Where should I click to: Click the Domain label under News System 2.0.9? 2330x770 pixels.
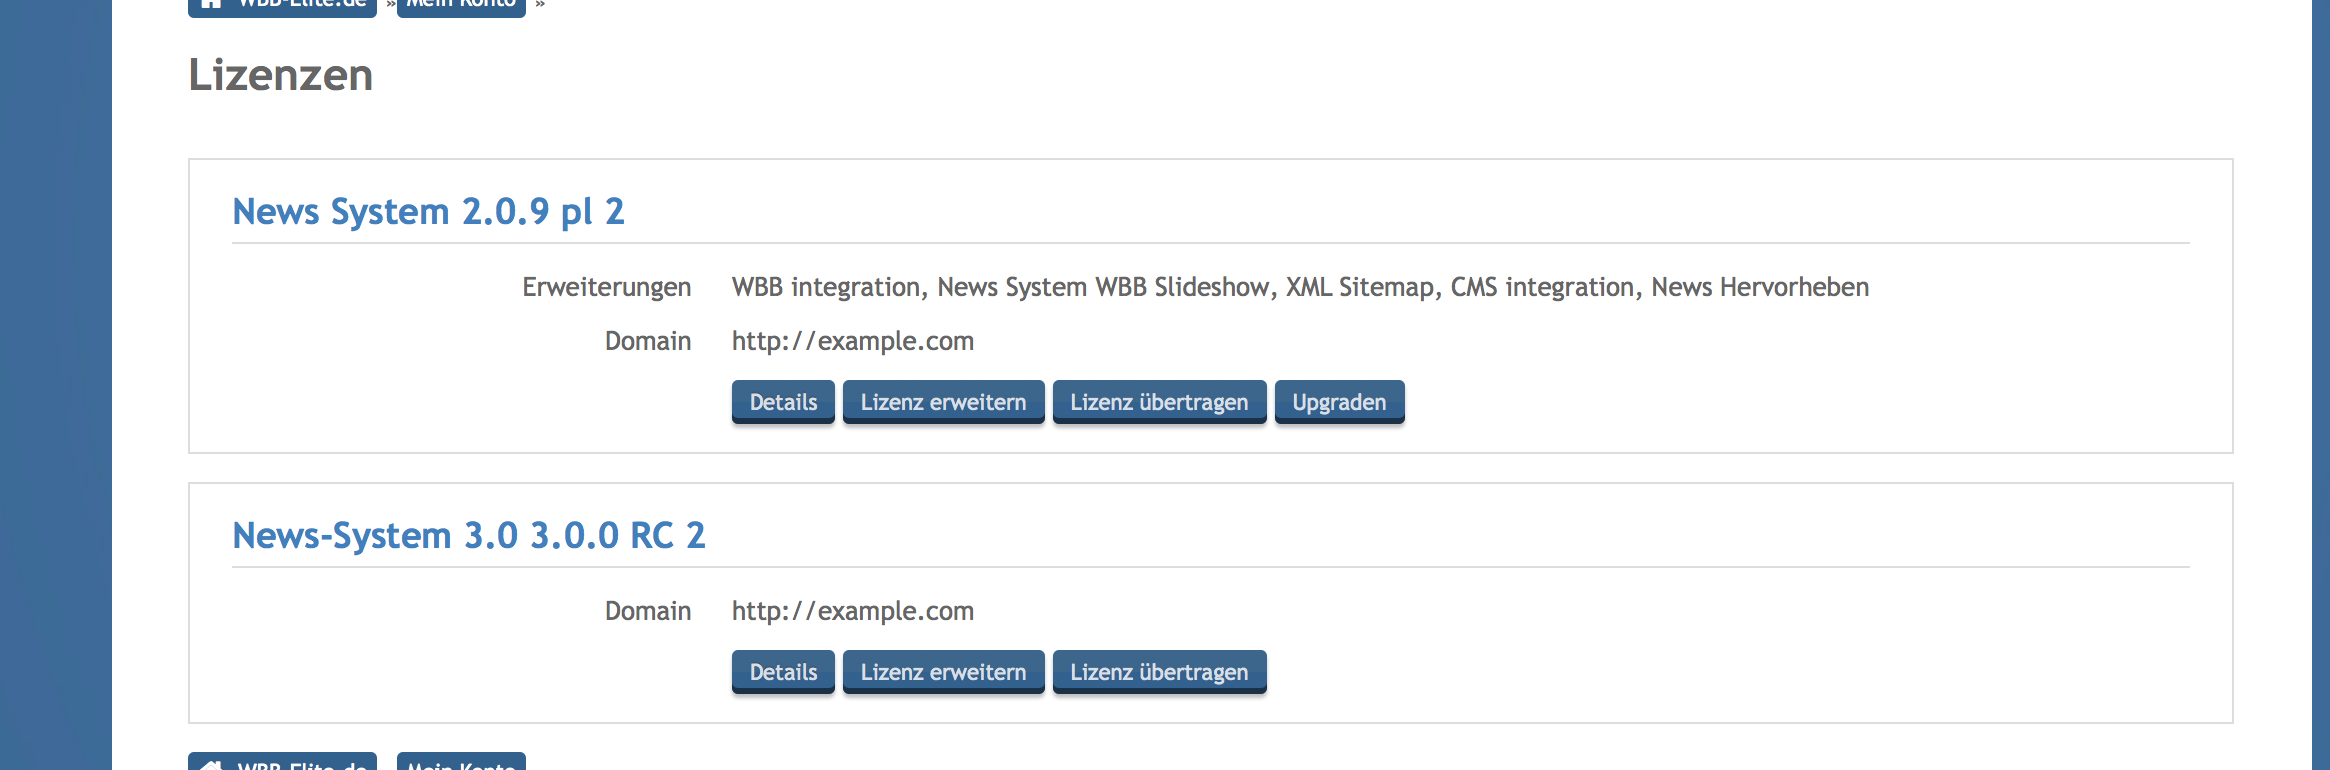[647, 342]
